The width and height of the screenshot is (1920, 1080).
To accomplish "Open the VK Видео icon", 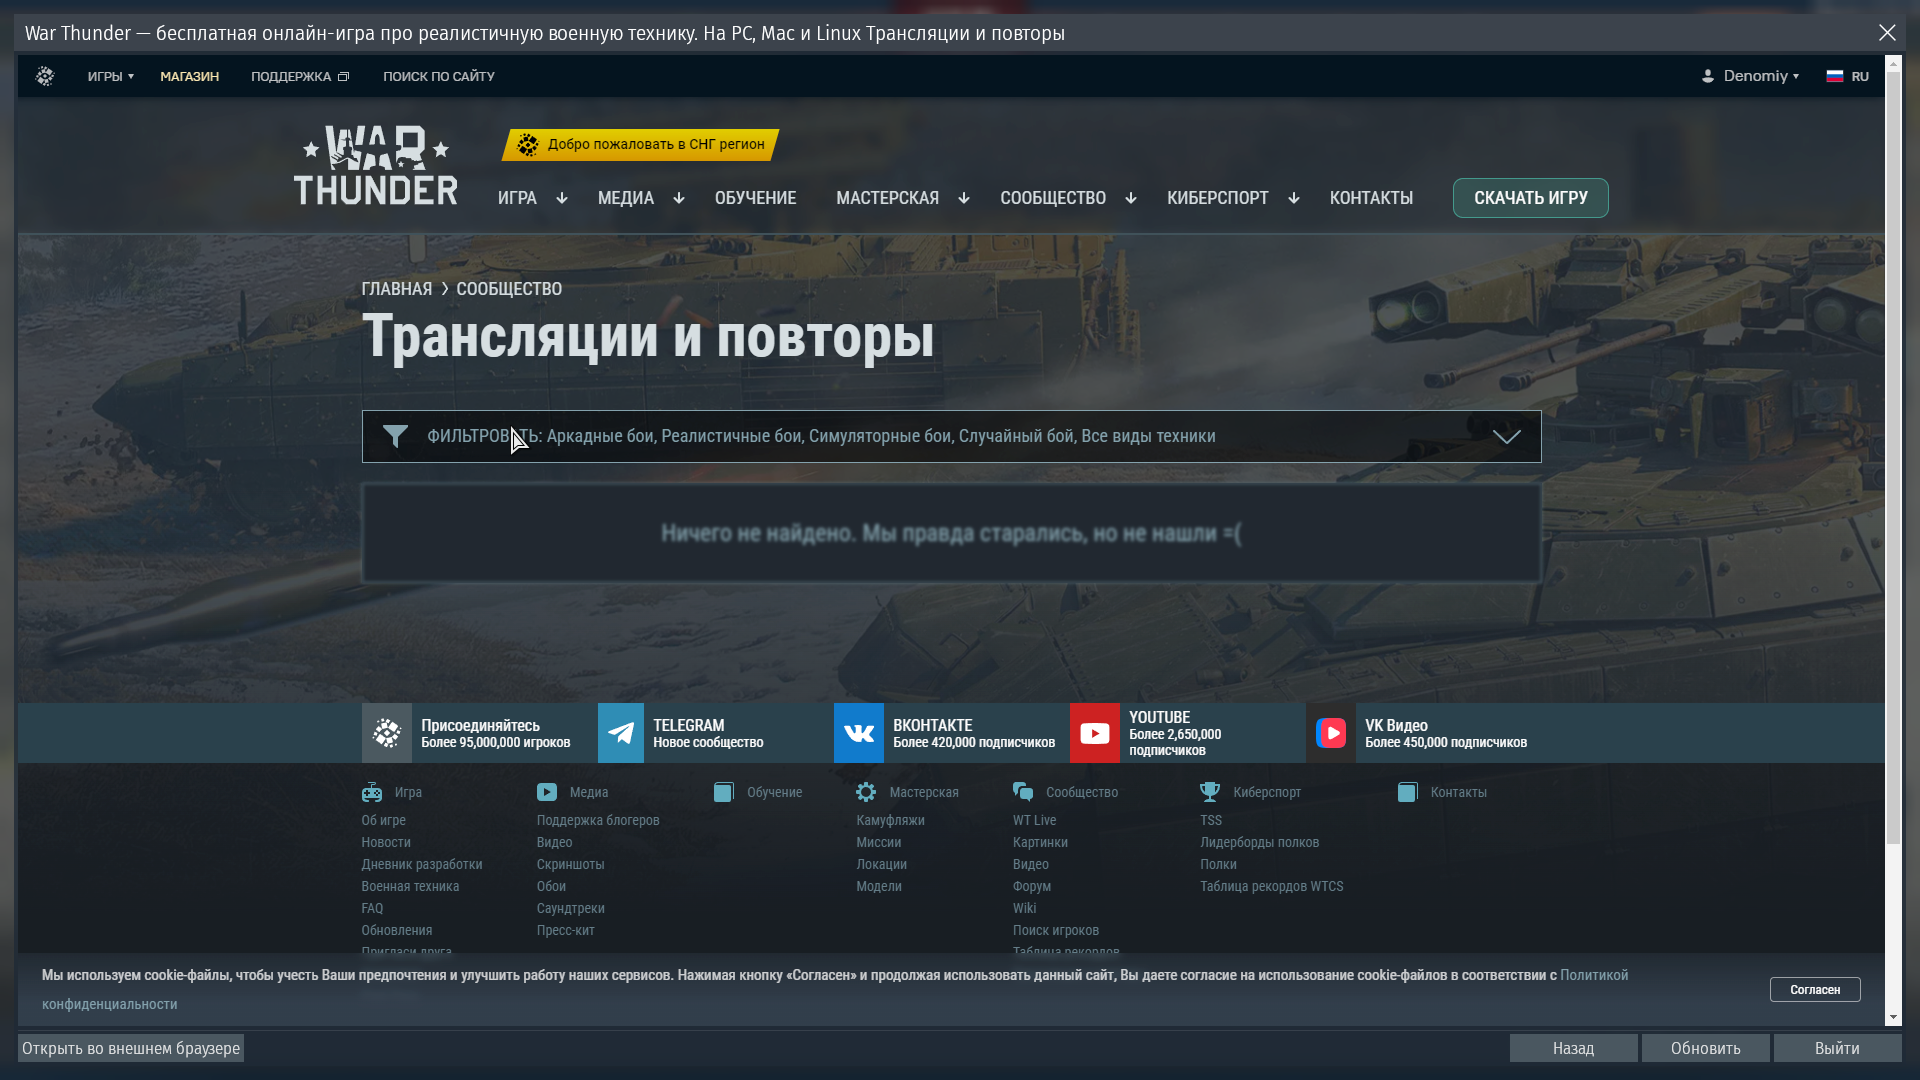I will [x=1330, y=733].
